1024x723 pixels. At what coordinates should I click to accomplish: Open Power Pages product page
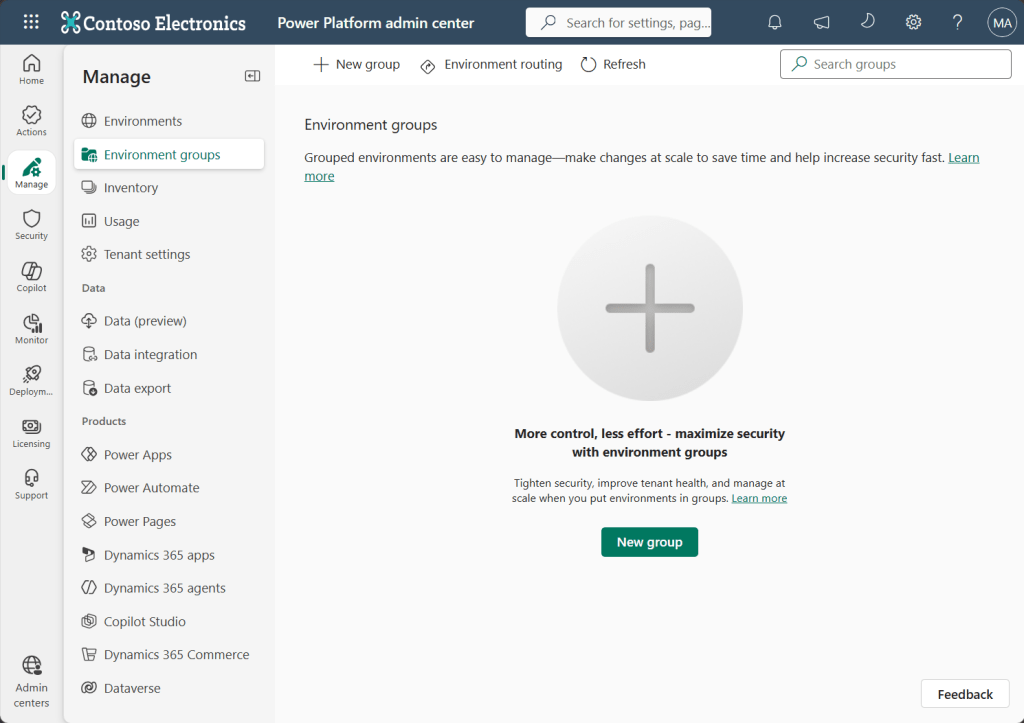tap(169, 521)
